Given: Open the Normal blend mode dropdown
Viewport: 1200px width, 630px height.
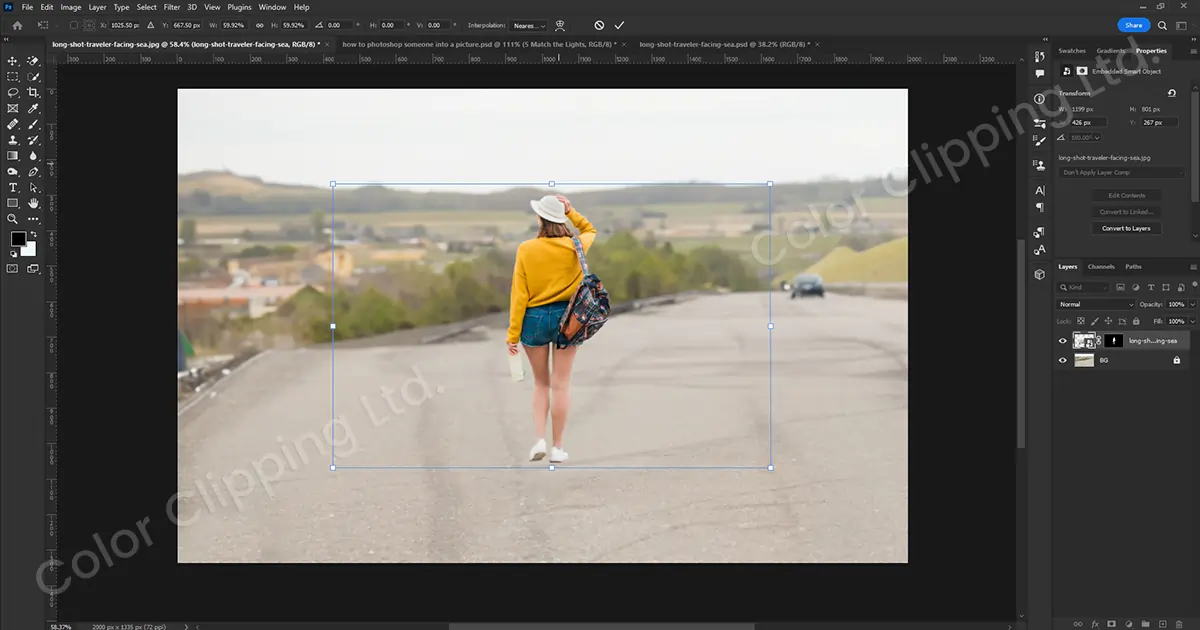Looking at the screenshot, I should coord(1097,304).
